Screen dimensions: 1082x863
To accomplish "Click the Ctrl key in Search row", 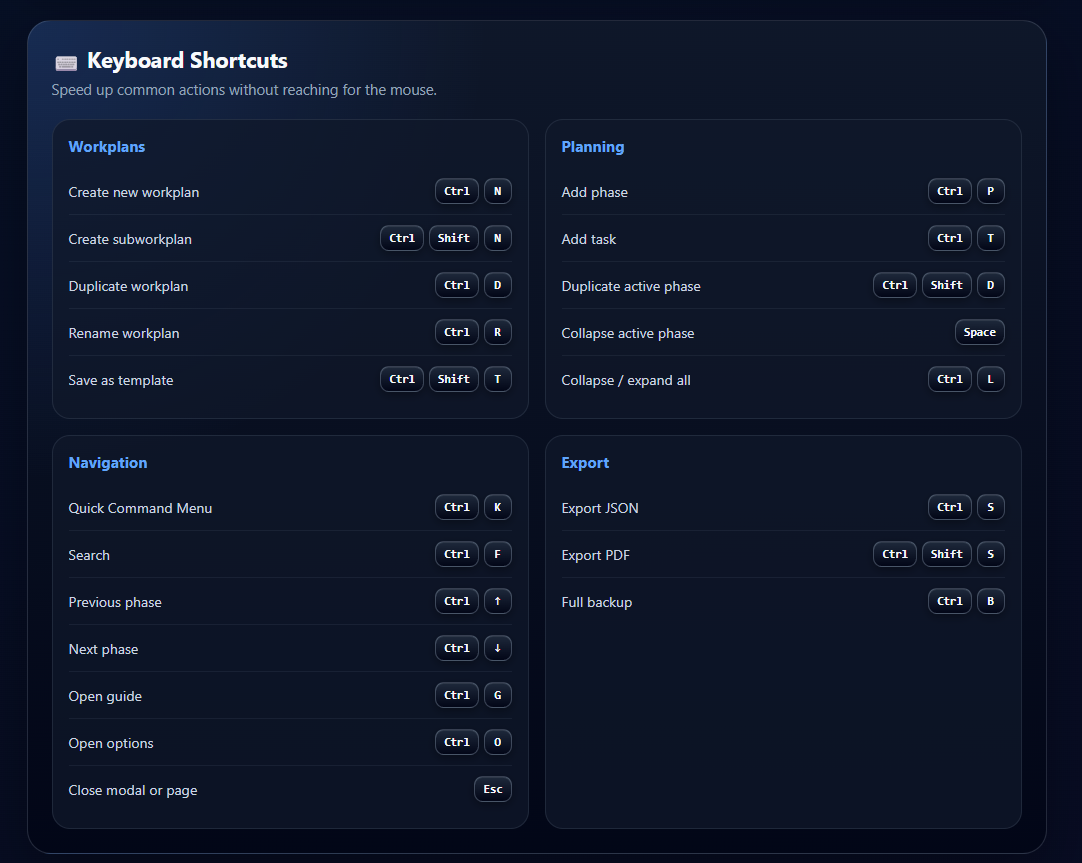I will [x=457, y=554].
